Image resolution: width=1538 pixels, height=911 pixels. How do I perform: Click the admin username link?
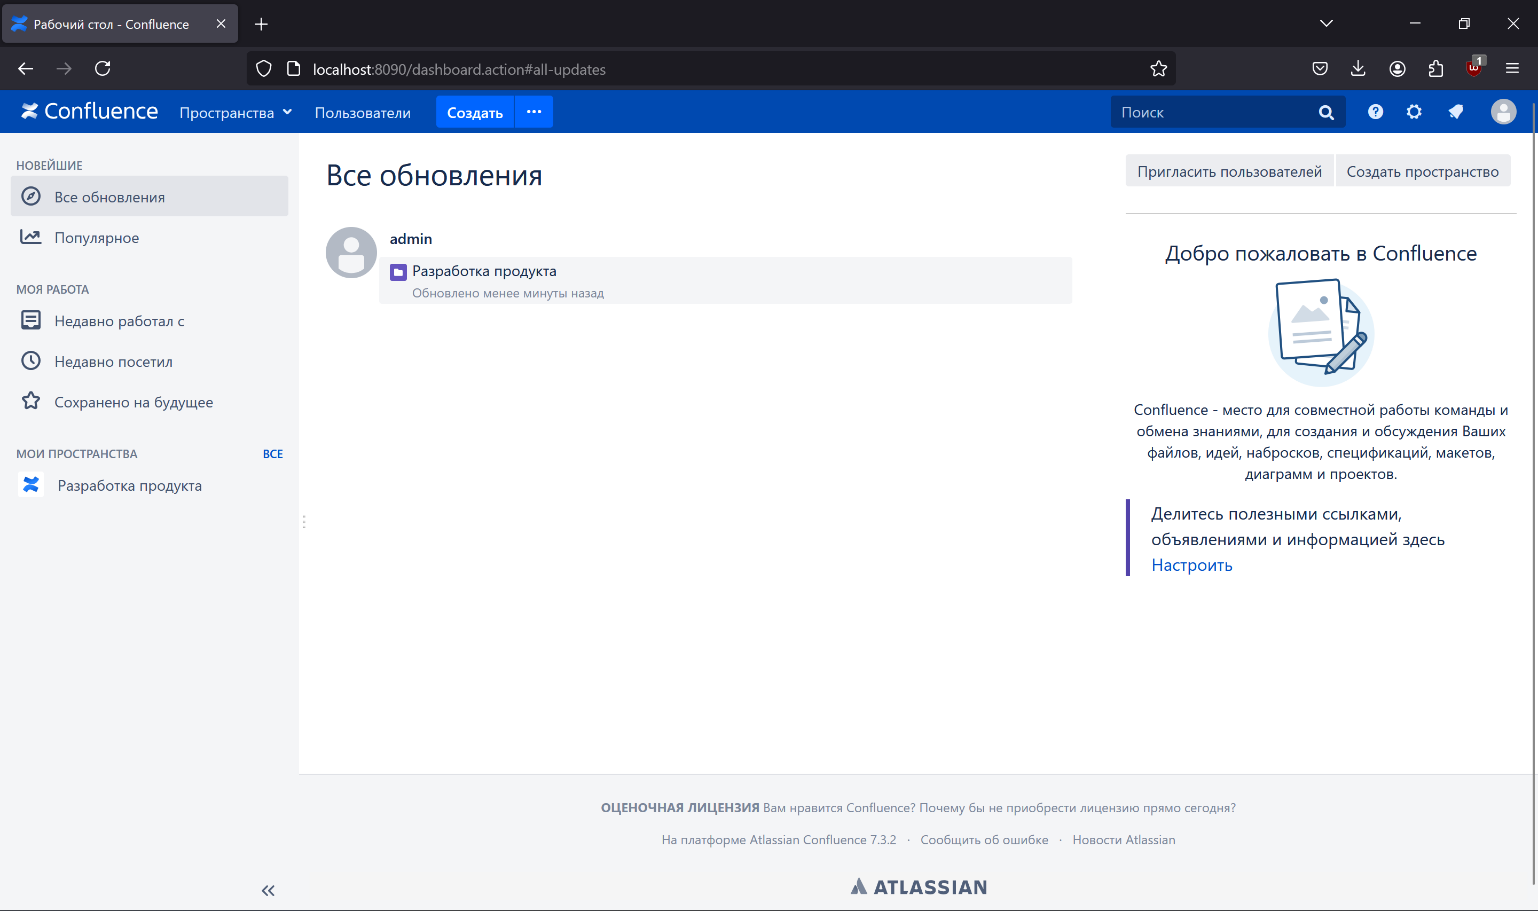[x=411, y=239]
